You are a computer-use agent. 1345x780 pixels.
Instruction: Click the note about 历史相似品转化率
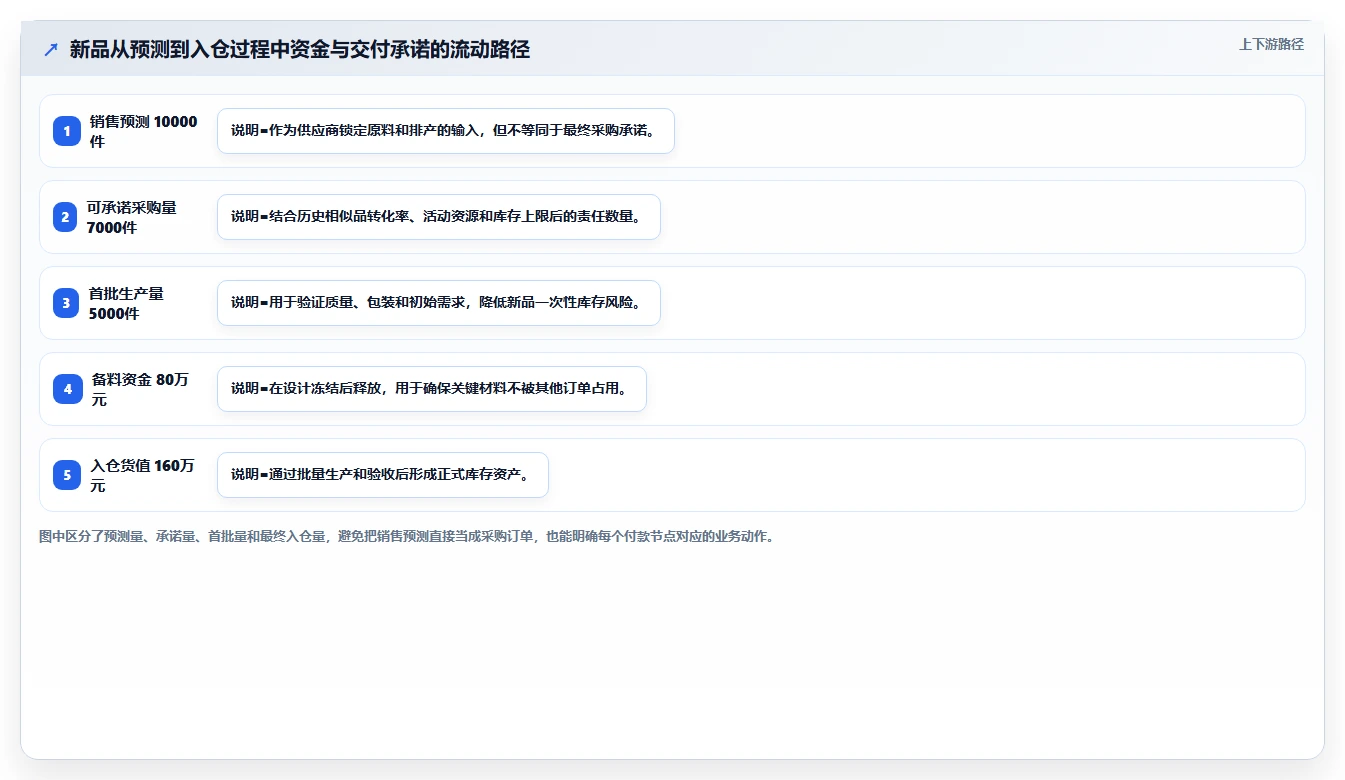pyautogui.click(x=439, y=217)
